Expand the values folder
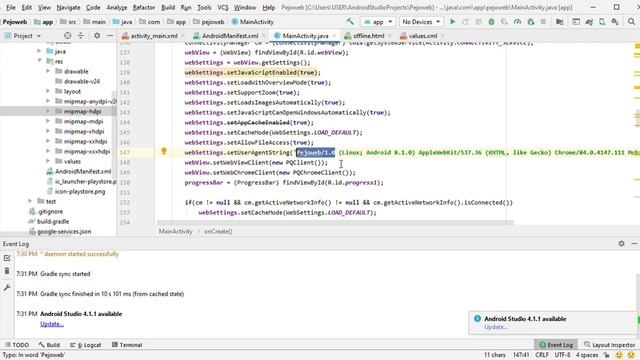 (x=48, y=161)
